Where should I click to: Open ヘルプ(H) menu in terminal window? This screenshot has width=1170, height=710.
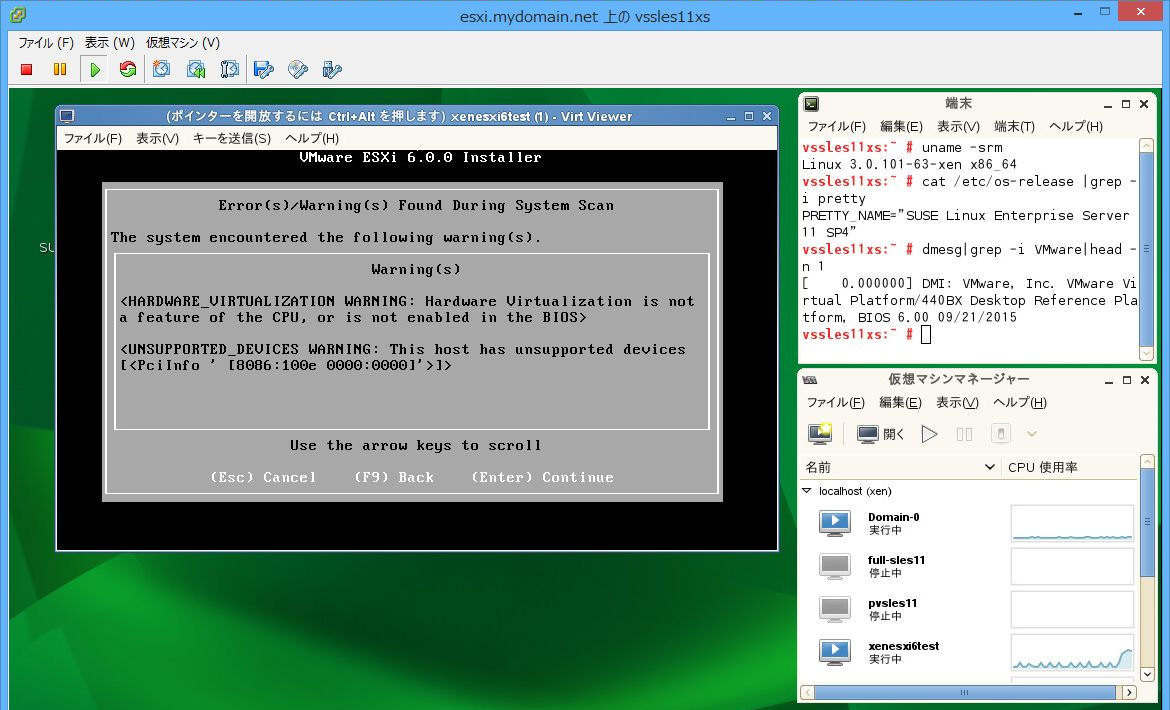click(1075, 126)
